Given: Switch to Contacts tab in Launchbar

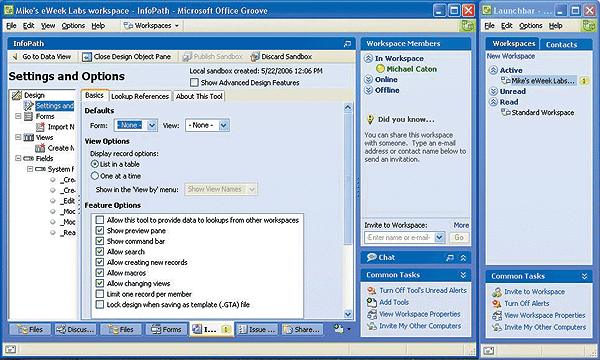Looking at the screenshot, I should pyautogui.click(x=561, y=44).
